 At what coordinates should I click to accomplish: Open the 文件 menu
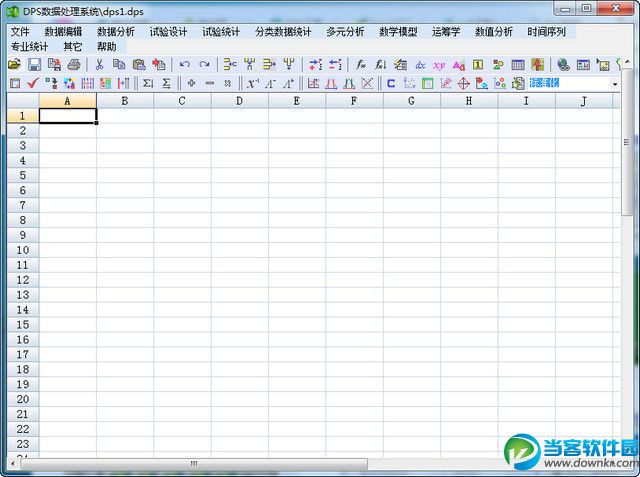coord(20,32)
